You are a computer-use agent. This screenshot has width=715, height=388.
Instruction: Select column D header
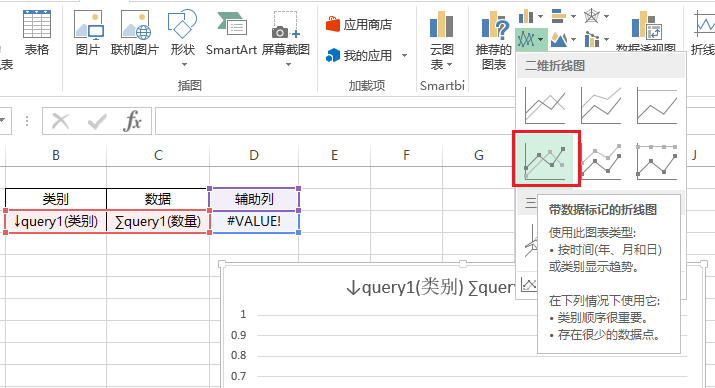(x=254, y=155)
